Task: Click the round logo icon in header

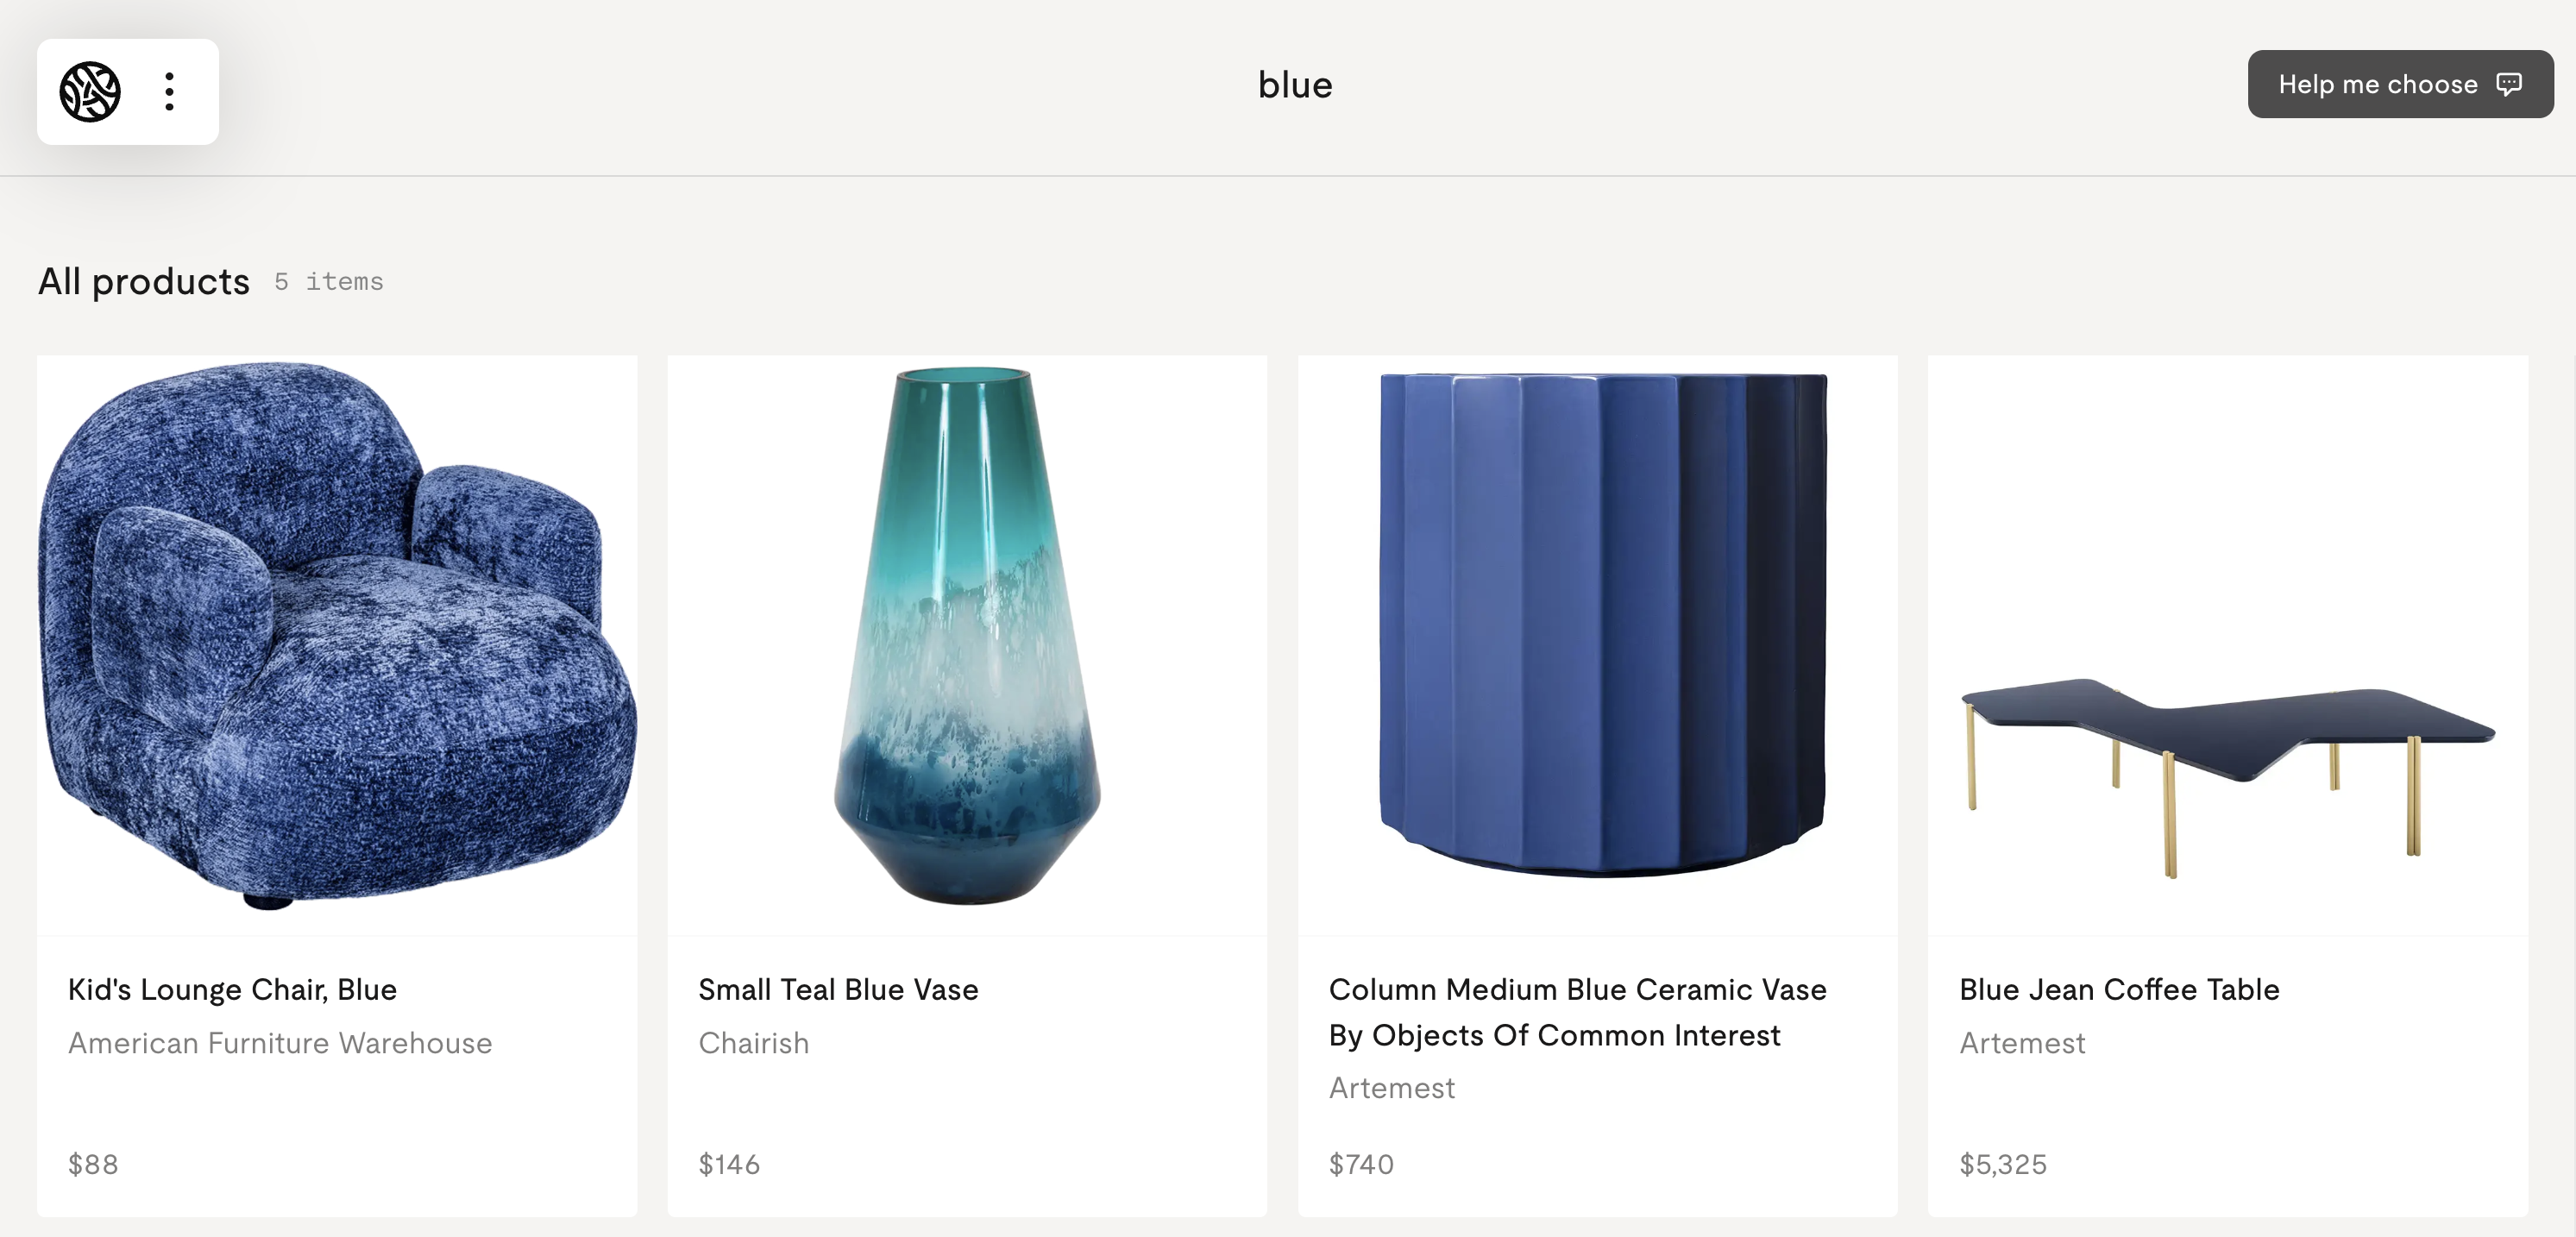Action: [90, 92]
